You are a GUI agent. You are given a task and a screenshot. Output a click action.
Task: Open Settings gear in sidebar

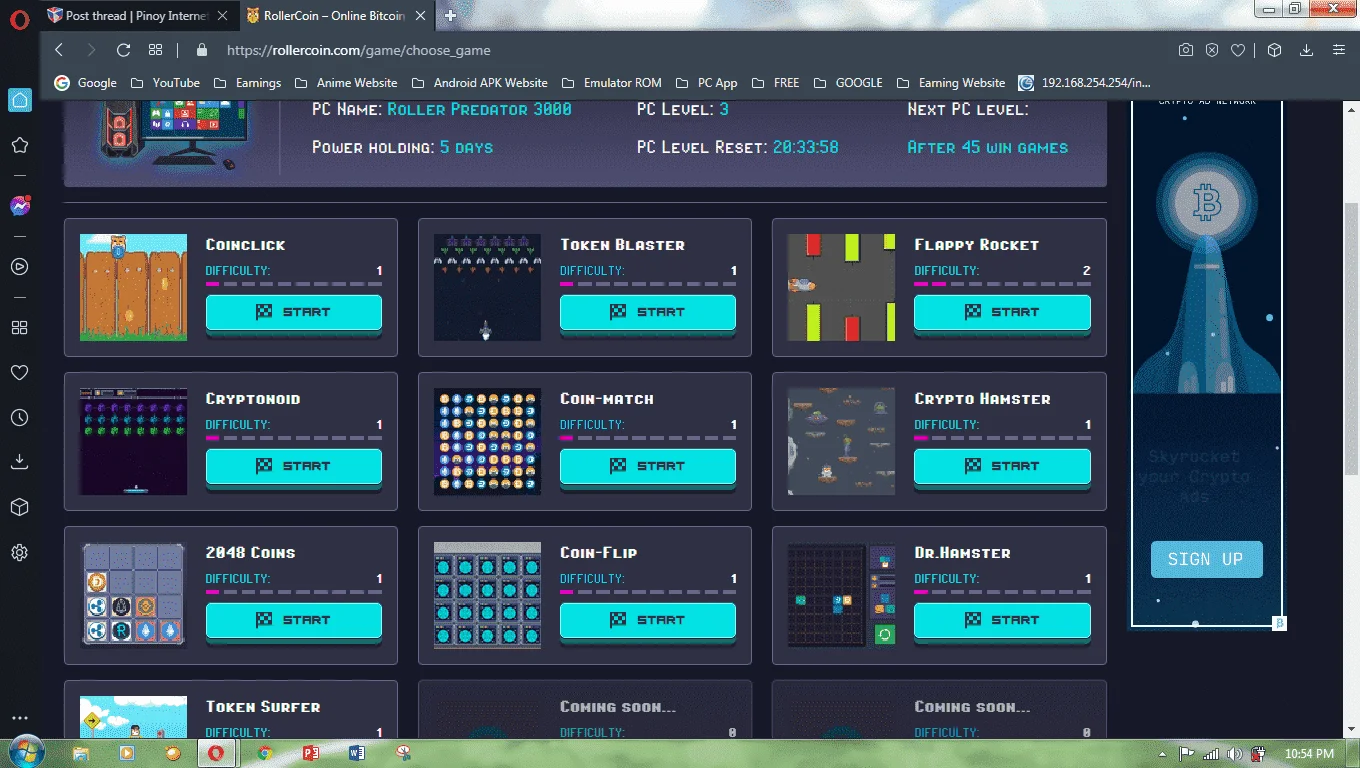coord(19,553)
